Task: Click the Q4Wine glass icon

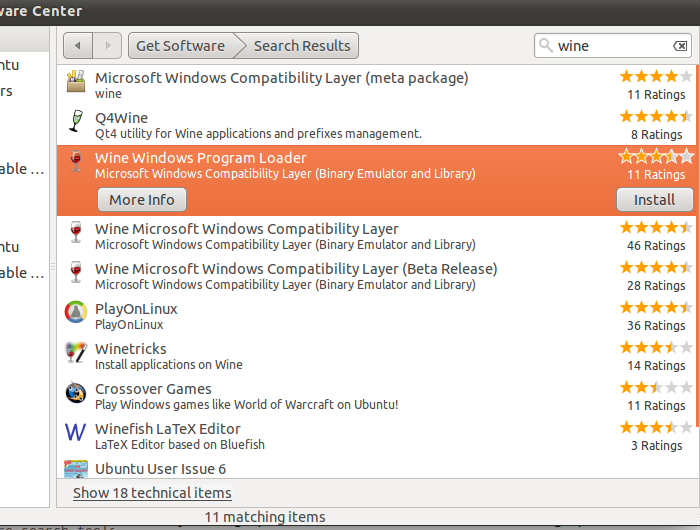Action: (76, 121)
